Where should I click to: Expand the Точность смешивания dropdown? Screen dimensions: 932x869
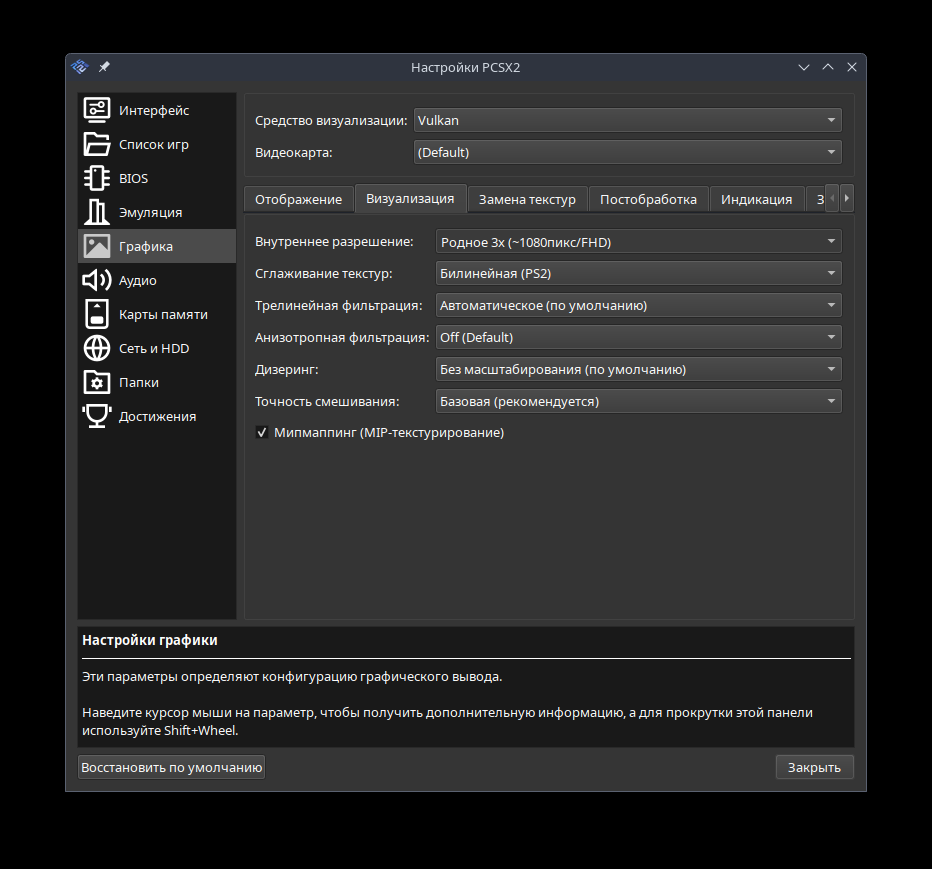[x=638, y=402]
